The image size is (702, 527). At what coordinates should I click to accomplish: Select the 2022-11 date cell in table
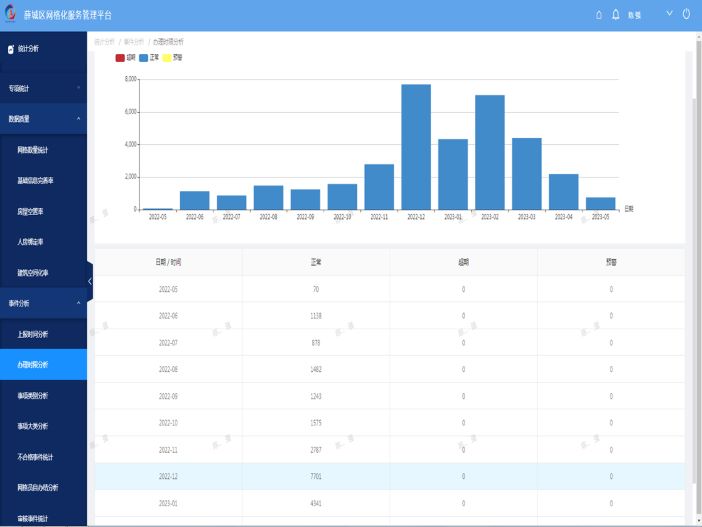click(x=168, y=450)
